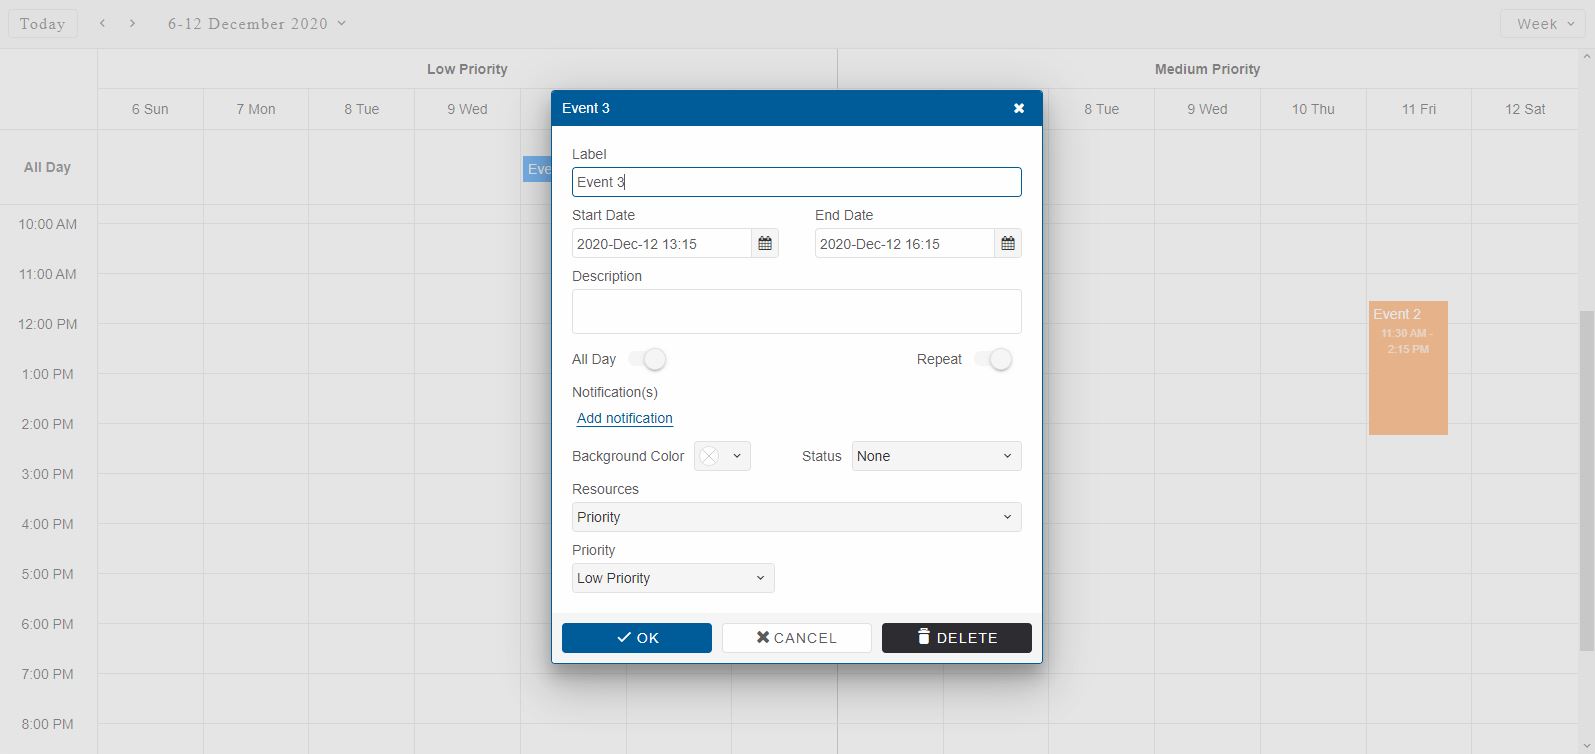Select the orange Event 2 appointment
The width and height of the screenshot is (1595, 754).
tap(1408, 368)
